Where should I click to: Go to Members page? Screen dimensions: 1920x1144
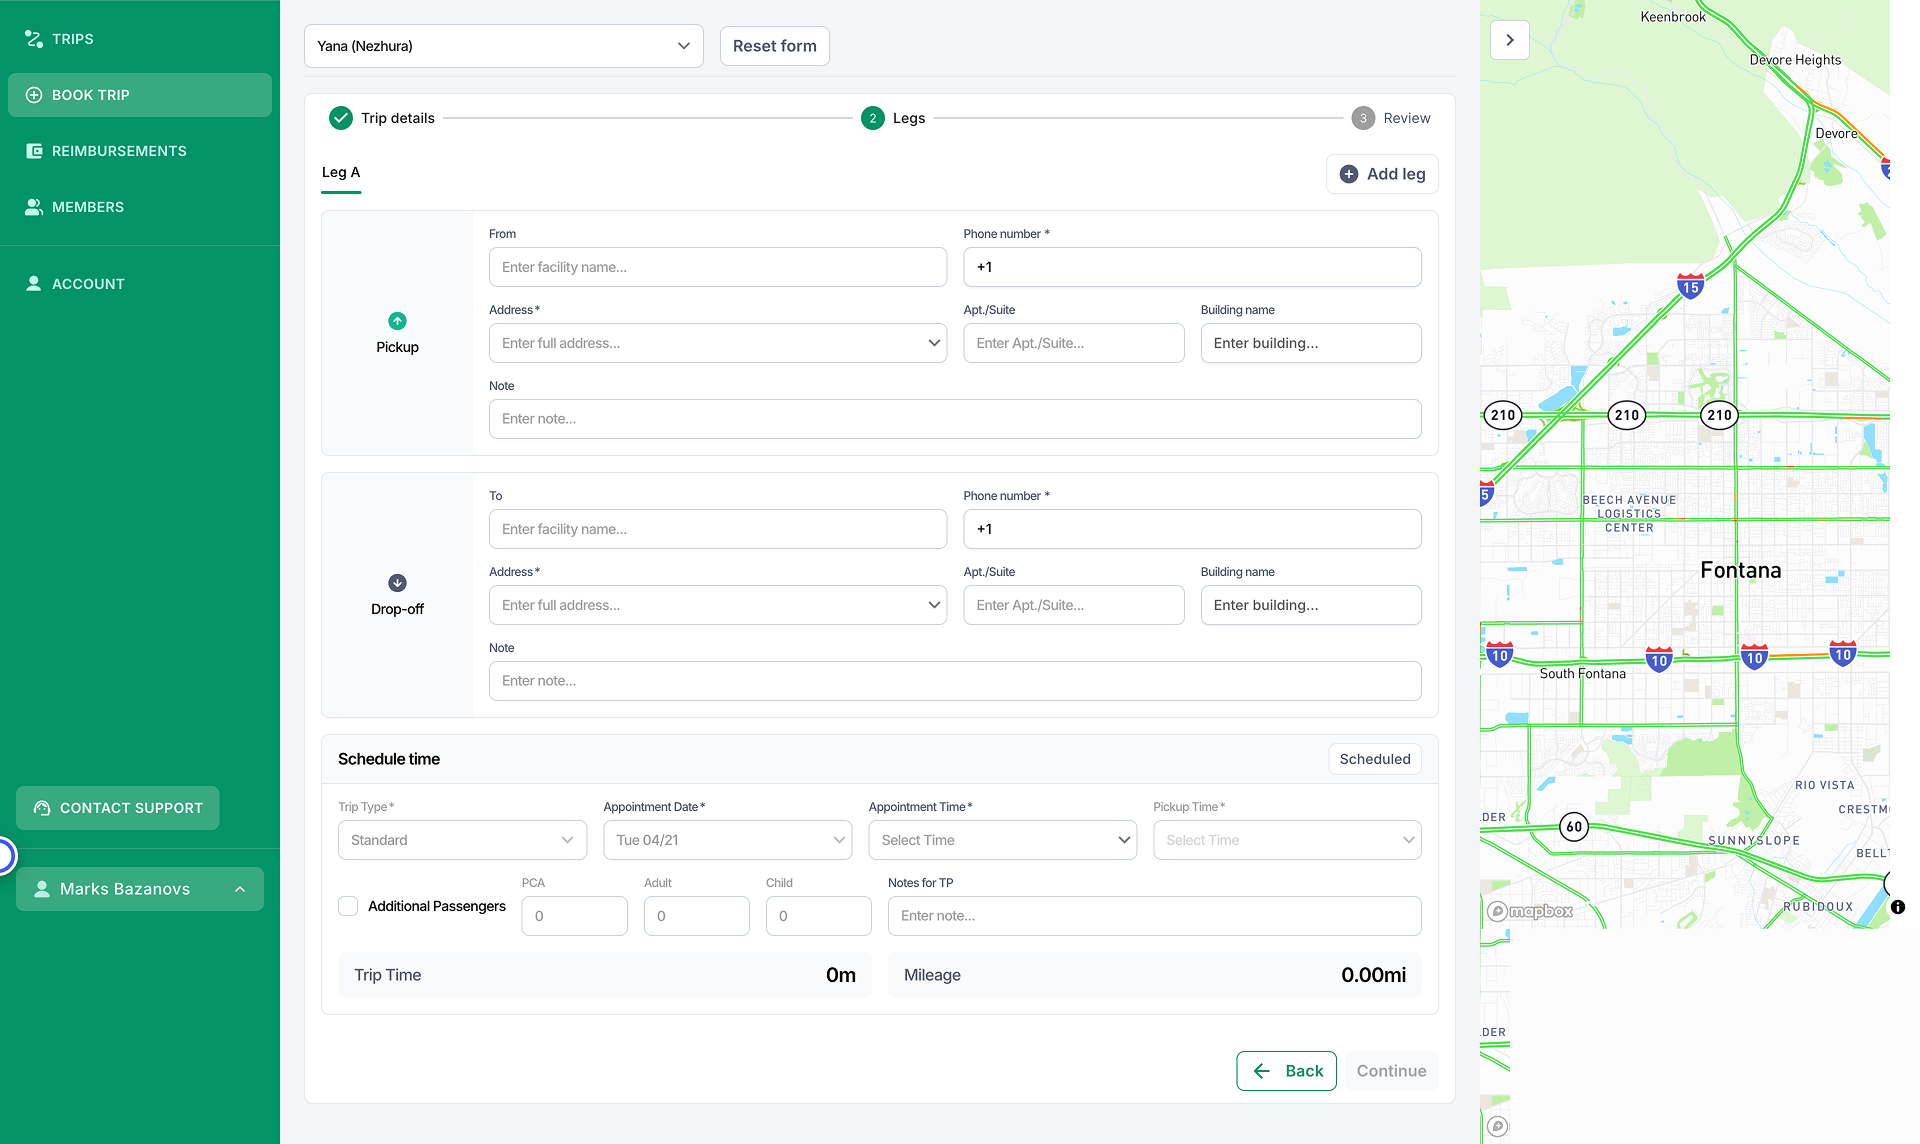click(x=140, y=207)
